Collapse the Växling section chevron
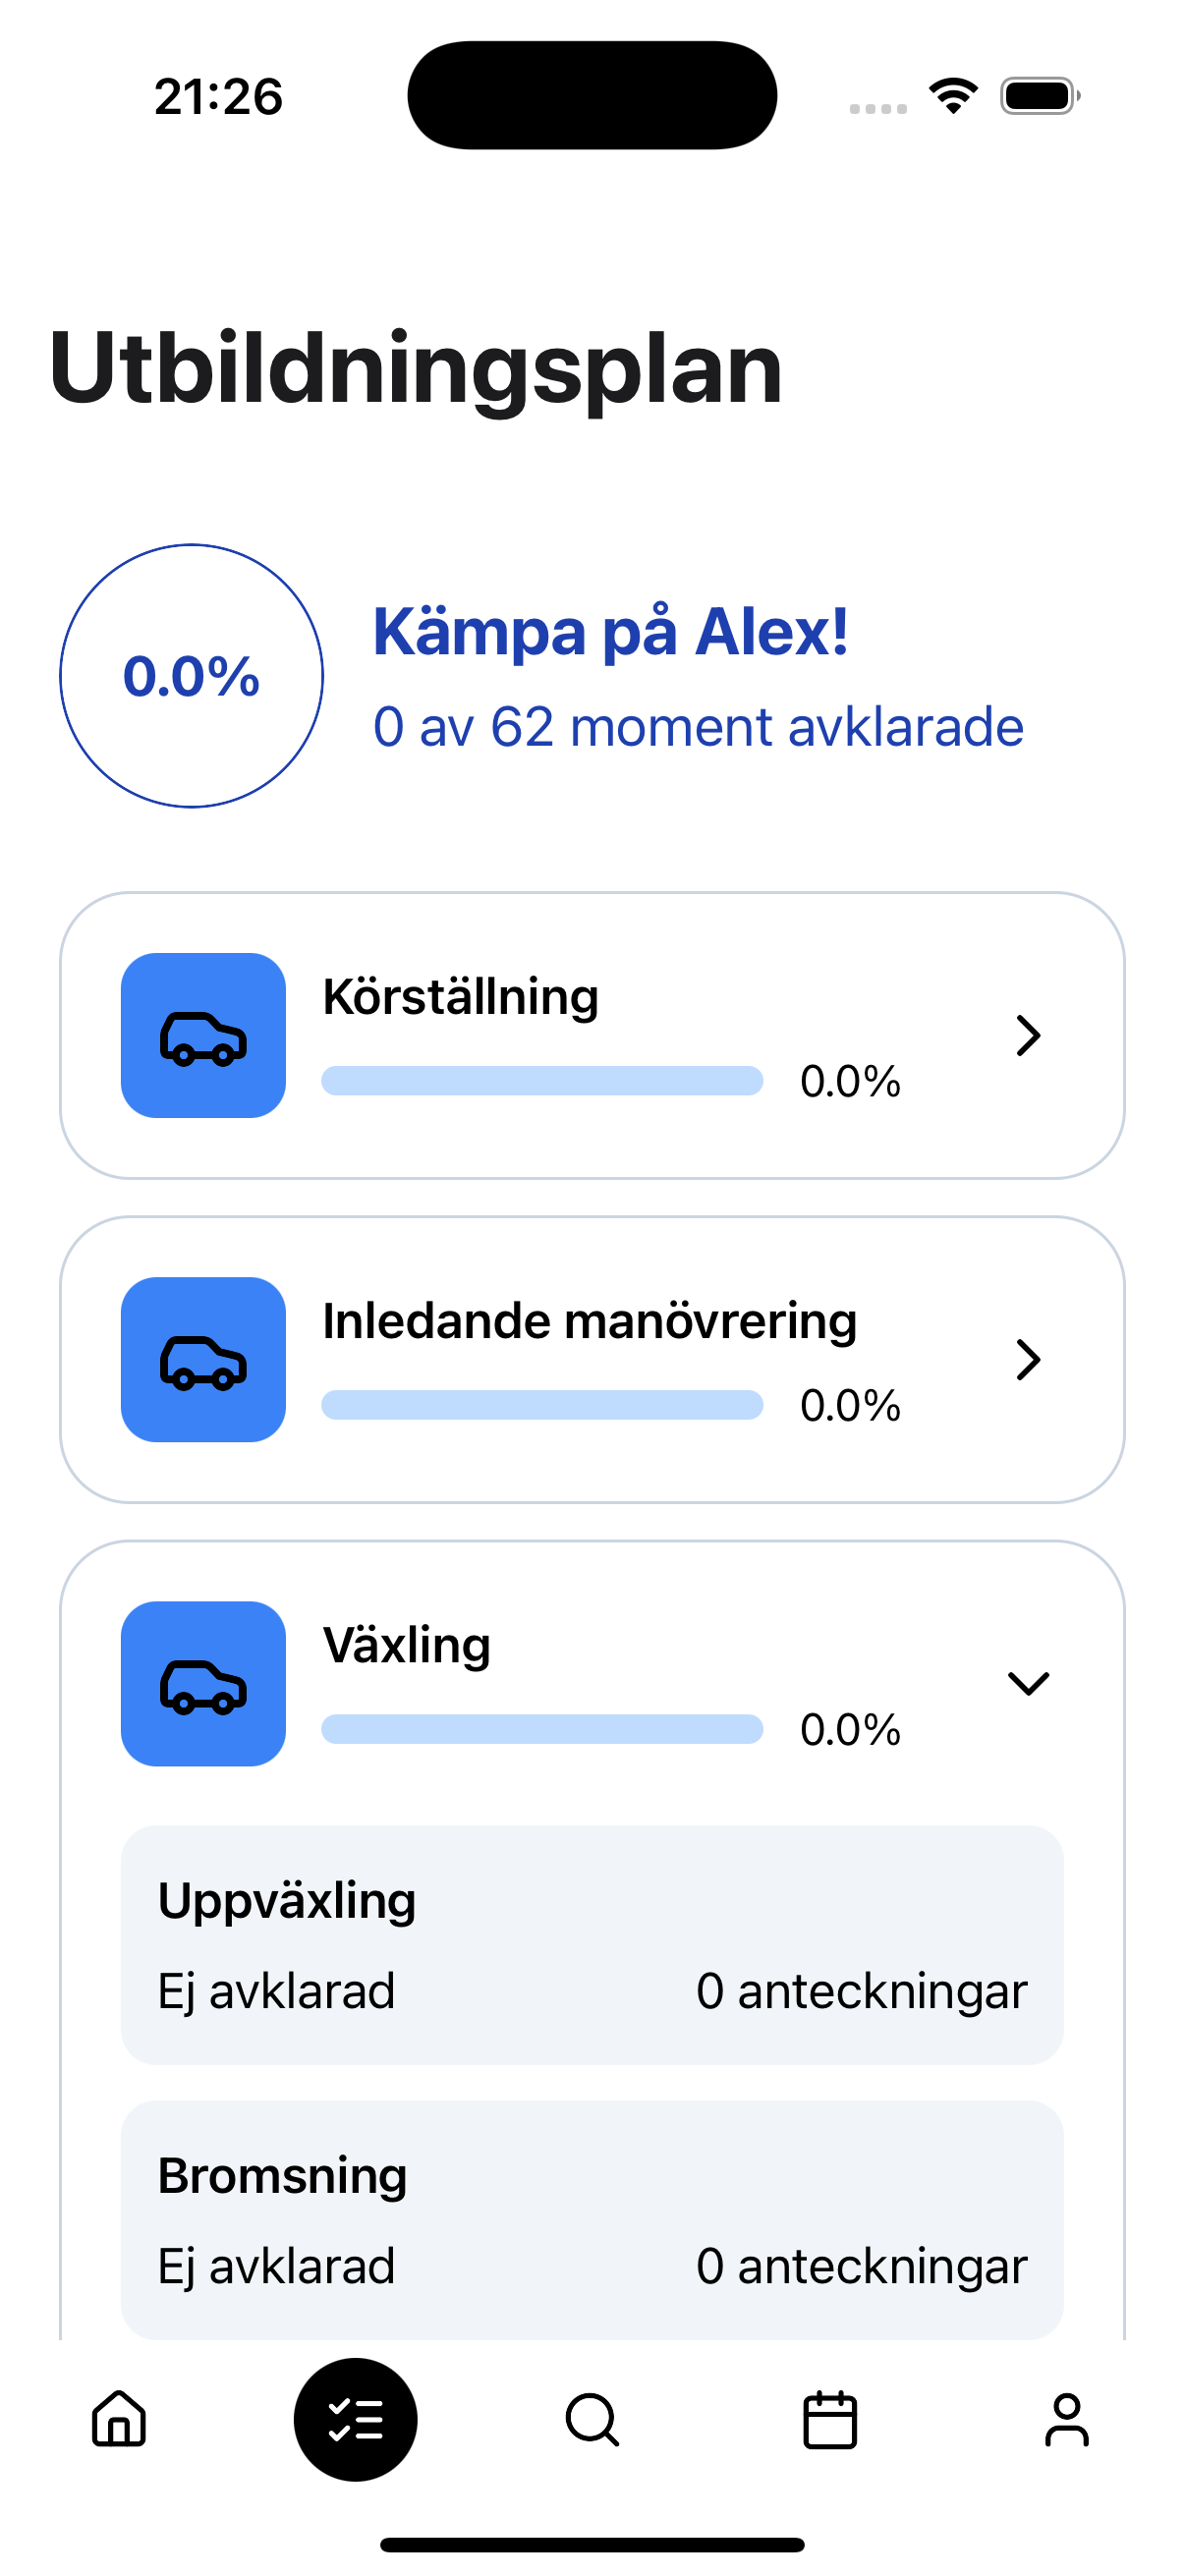This screenshot has height=2576, width=1185. click(1028, 1683)
